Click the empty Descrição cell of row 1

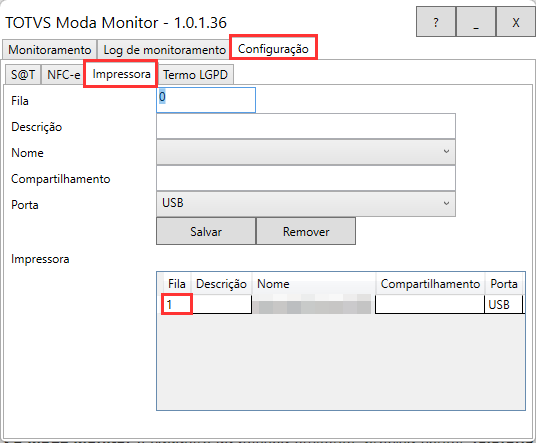[222, 304]
